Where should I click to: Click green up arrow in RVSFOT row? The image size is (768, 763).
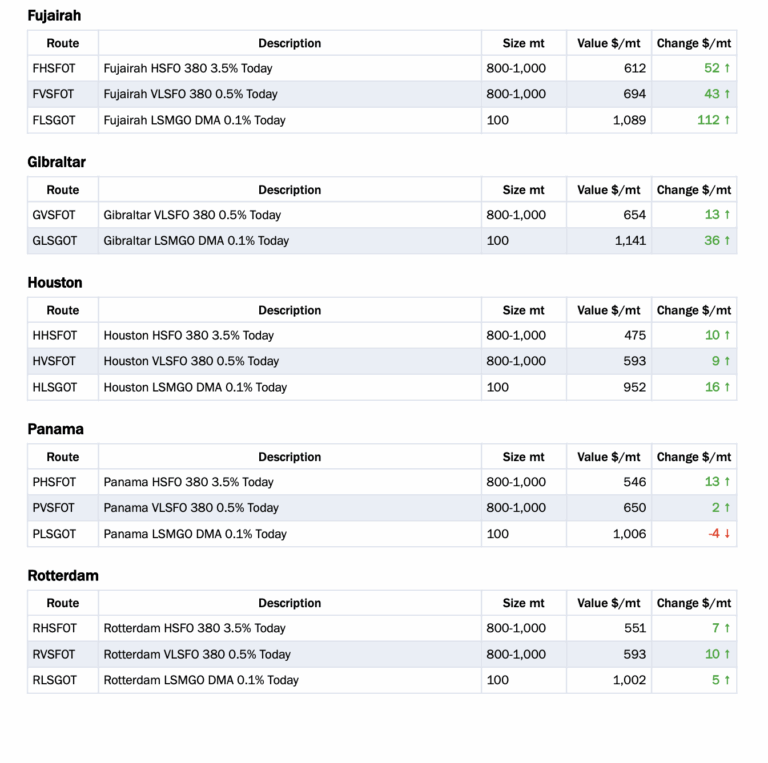[x=727, y=655]
